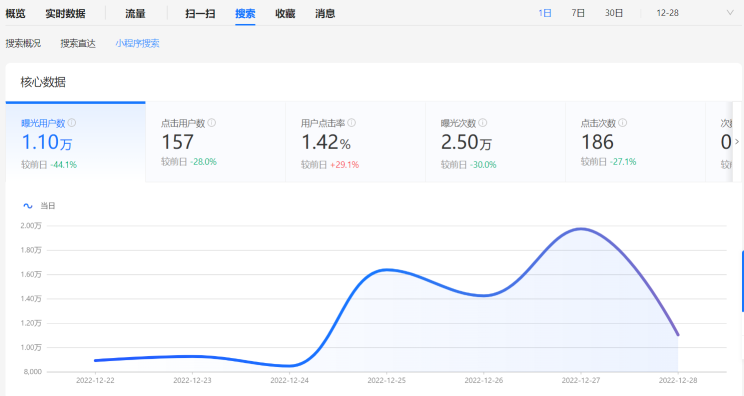Click the 2.50万 exposure count value
The width and height of the screenshot is (744, 396).
click(x=466, y=142)
